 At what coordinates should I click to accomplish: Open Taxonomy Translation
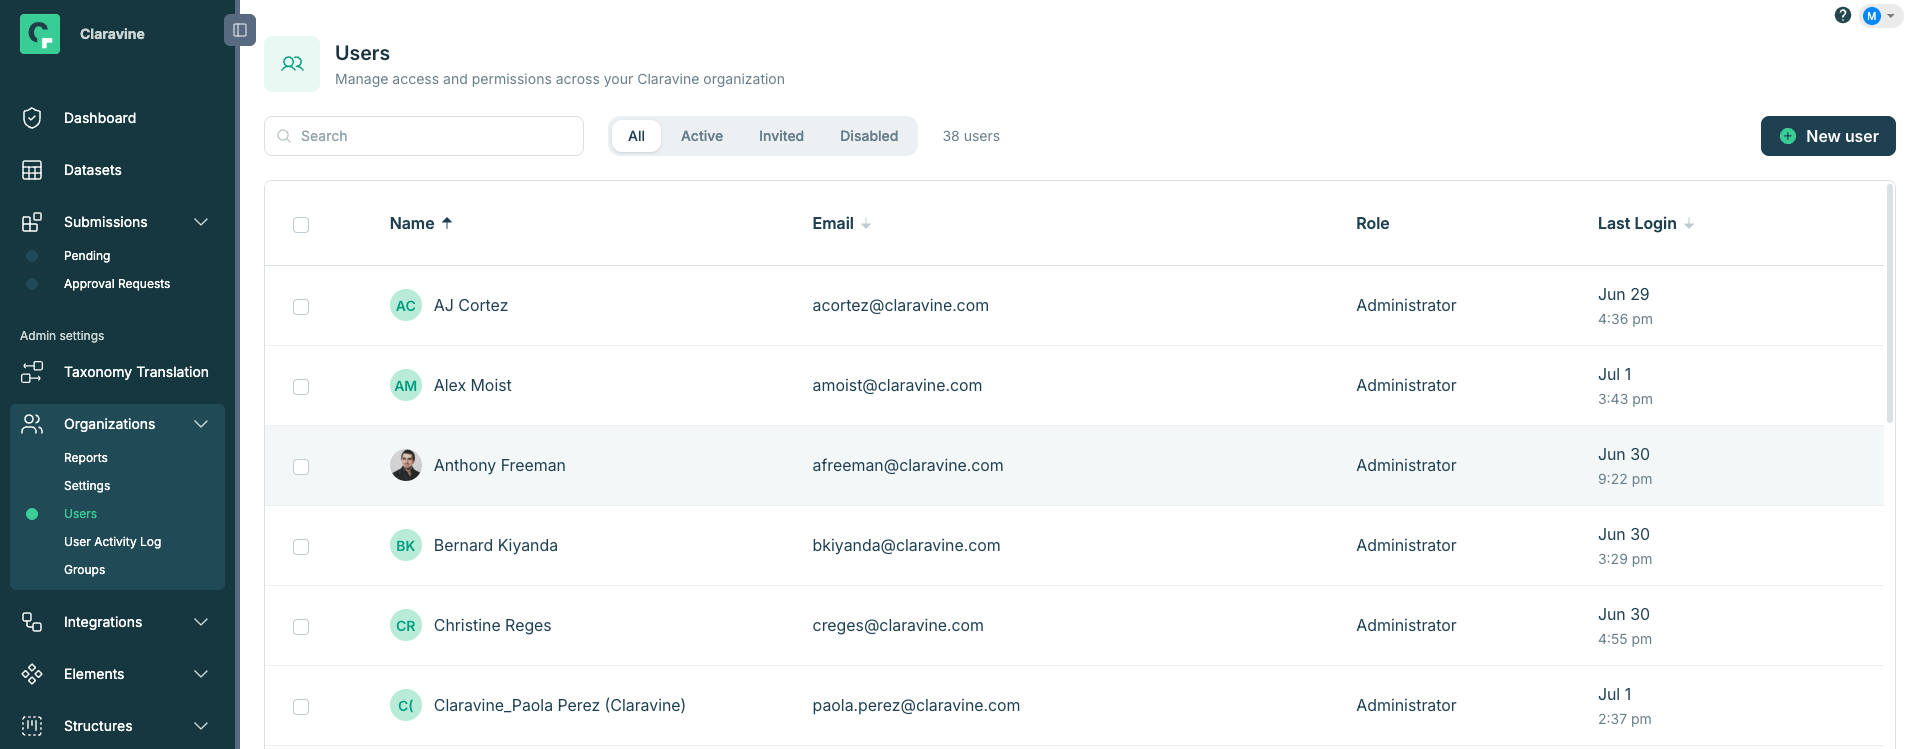tap(136, 372)
